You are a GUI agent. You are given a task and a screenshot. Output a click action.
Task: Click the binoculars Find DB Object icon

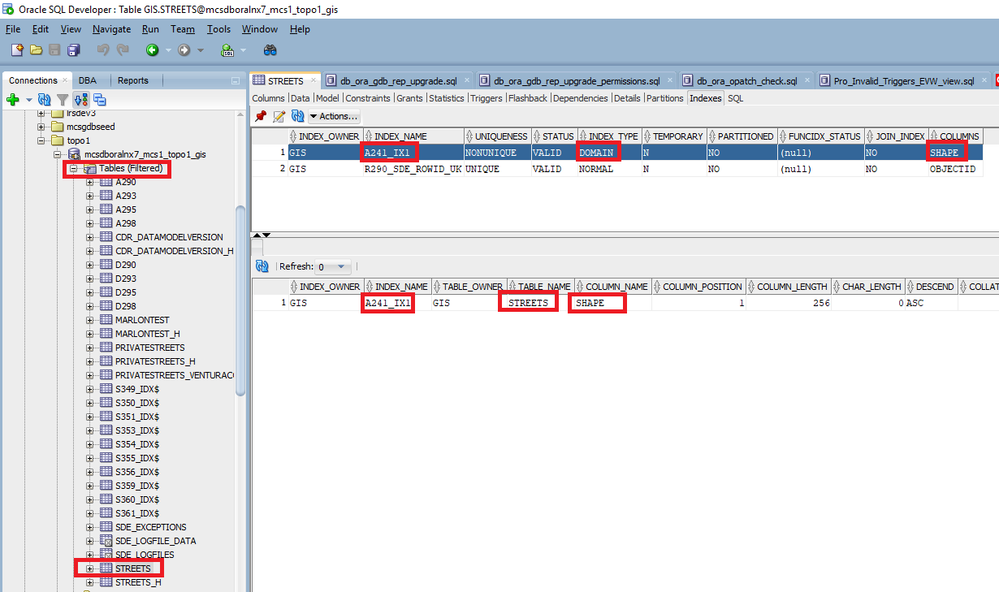(x=270, y=50)
